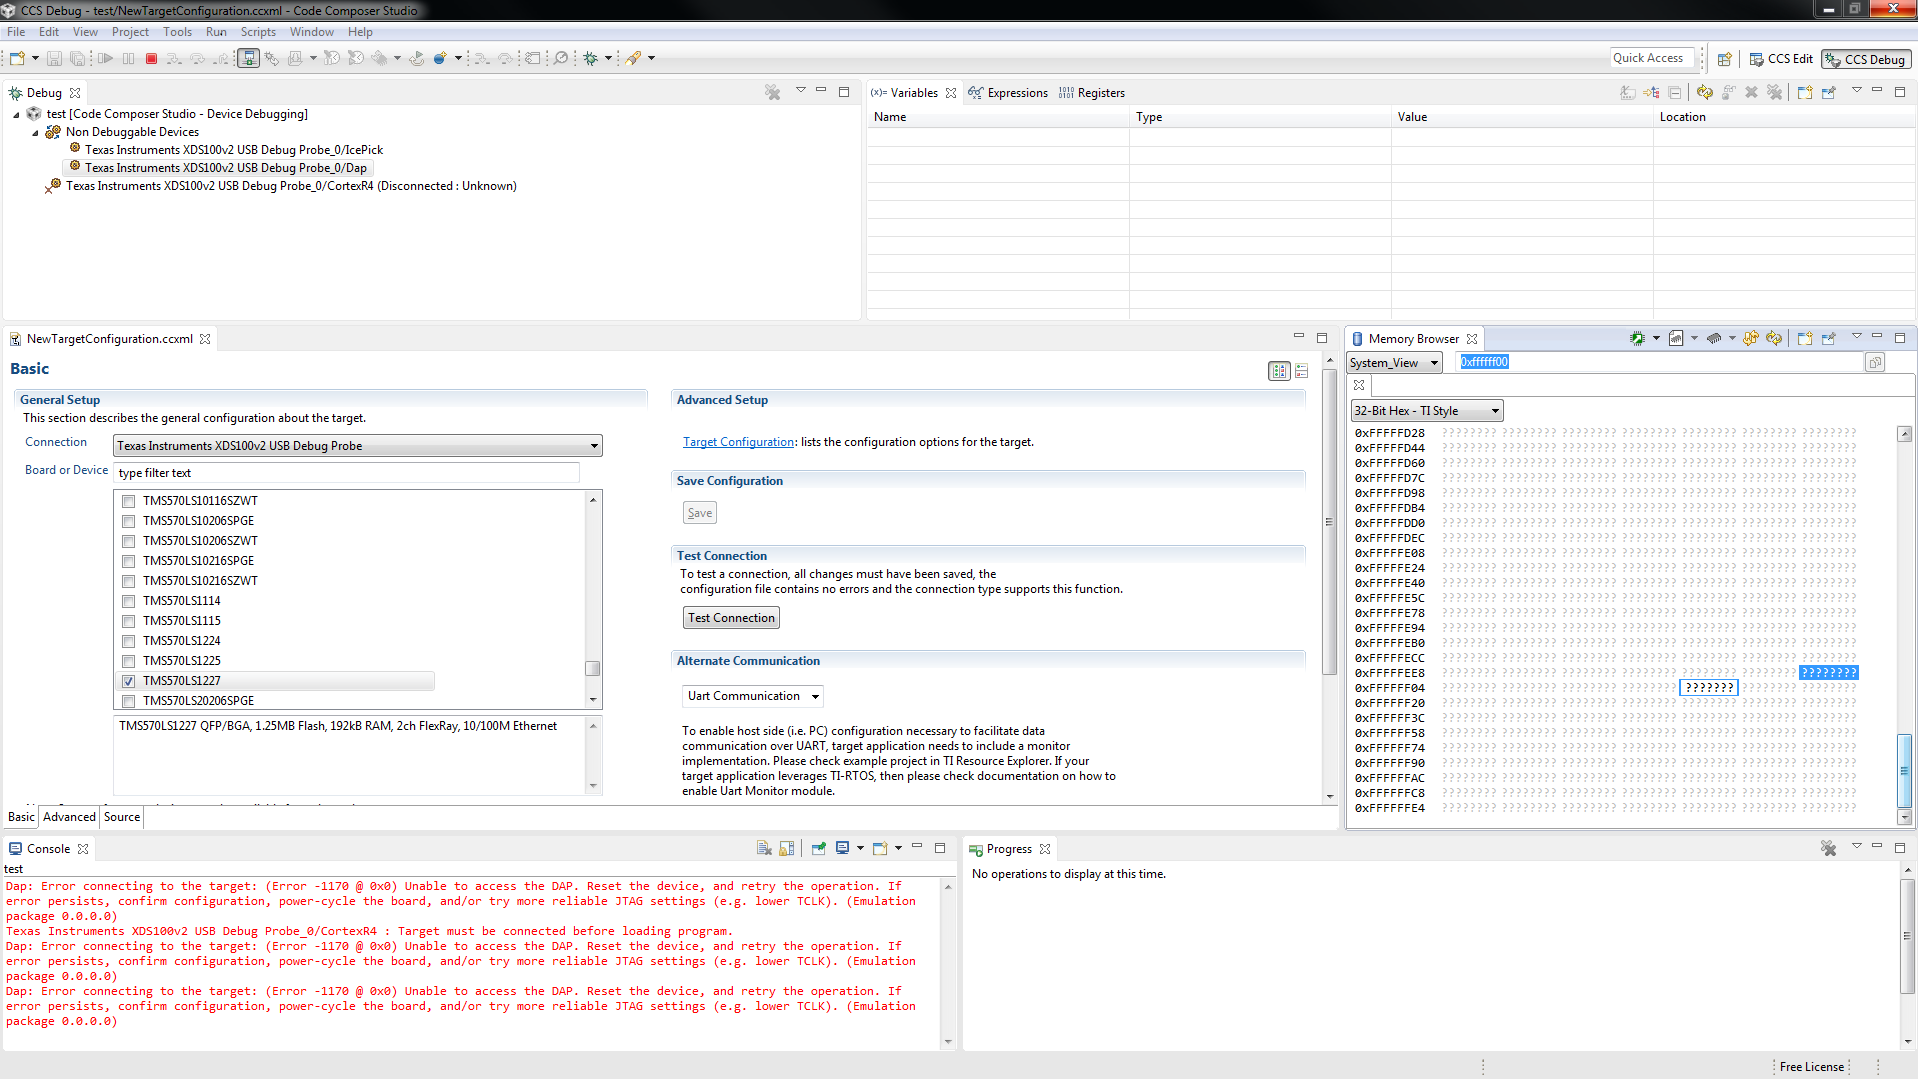Click Remove All Terminated in Debug view

click(x=773, y=92)
